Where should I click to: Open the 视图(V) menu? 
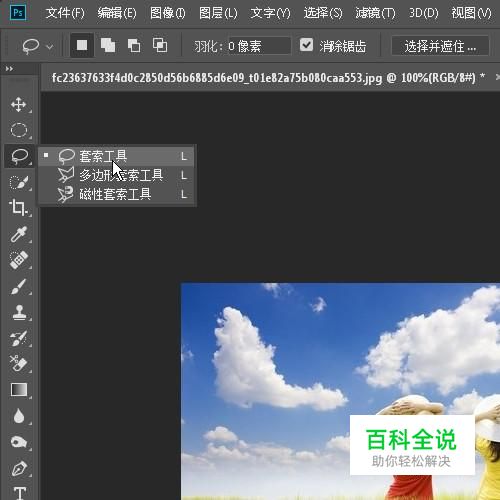471,13
